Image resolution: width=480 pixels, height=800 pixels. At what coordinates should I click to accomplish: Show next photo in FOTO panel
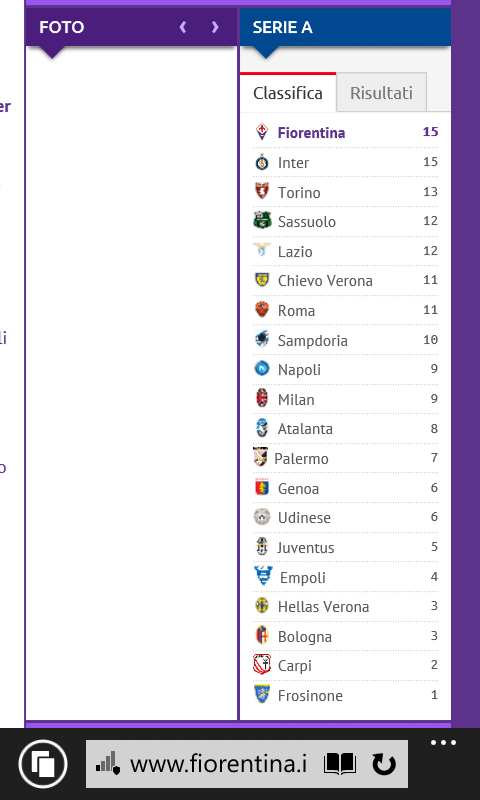[215, 27]
